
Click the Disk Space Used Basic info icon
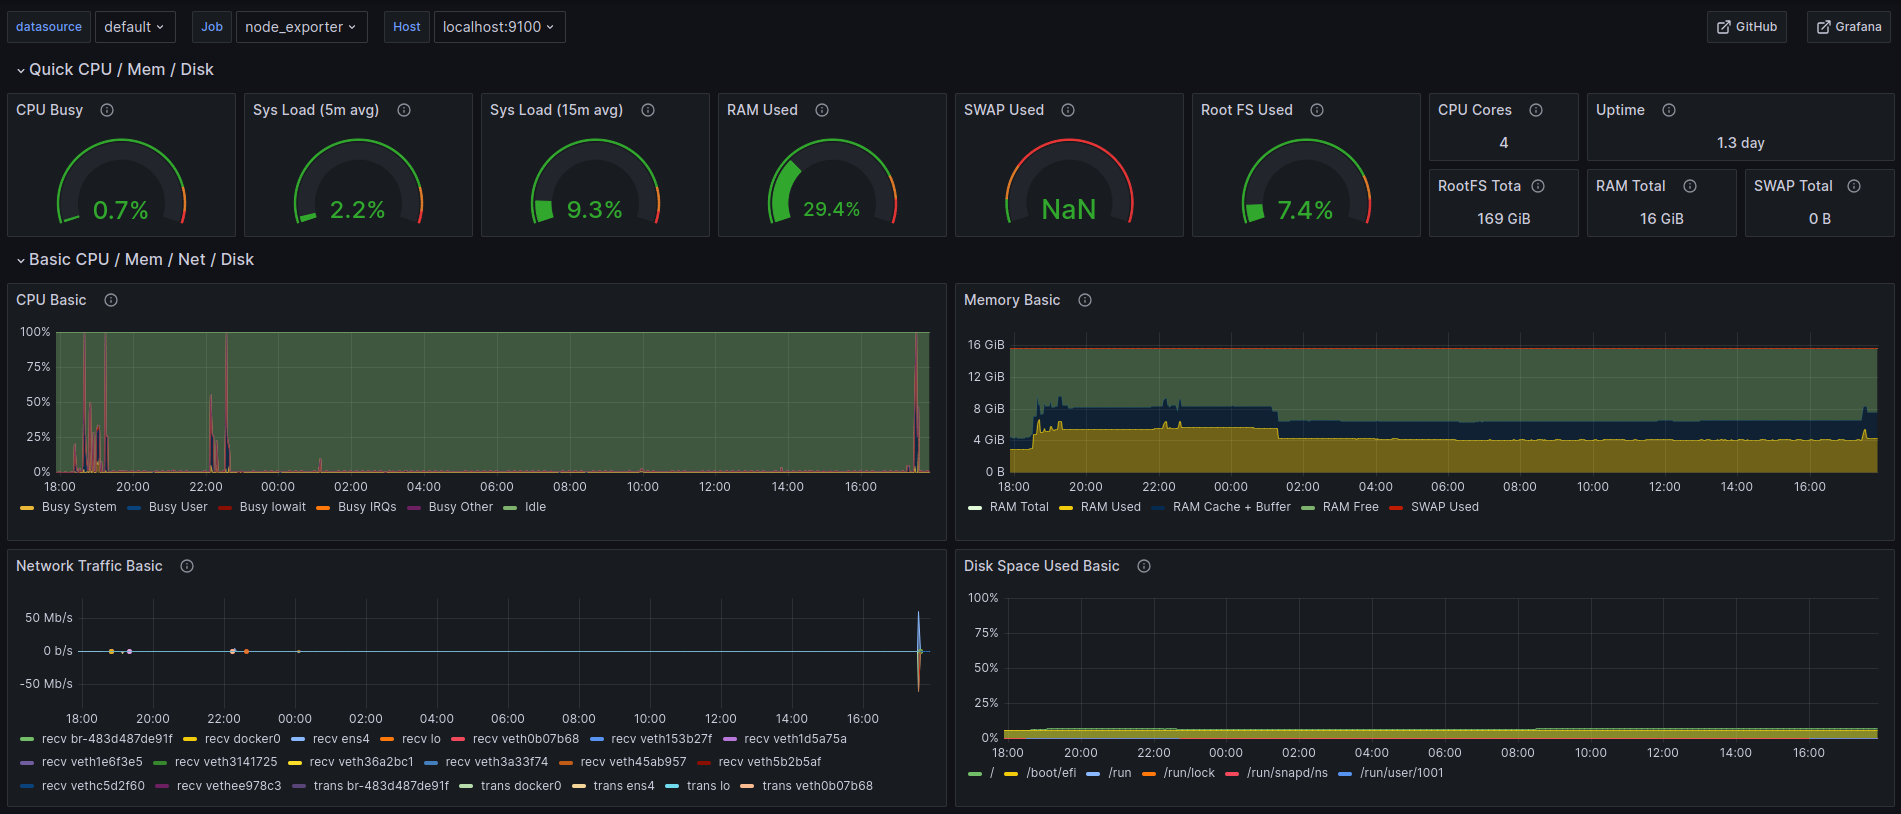(1144, 566)
